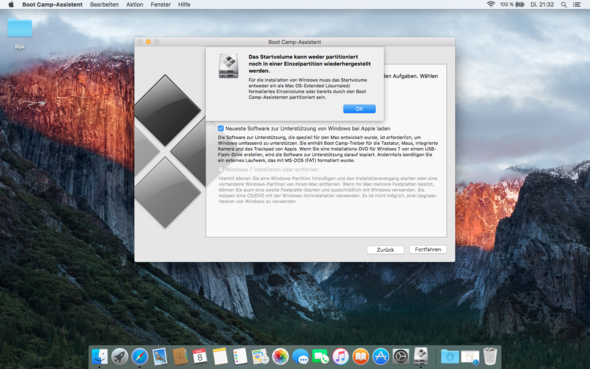Image resolution: width=590 pixels, height=369 pixels.
Task: Open Notes app in the dock
Action: pyautogui.click(x=220, y=356)
